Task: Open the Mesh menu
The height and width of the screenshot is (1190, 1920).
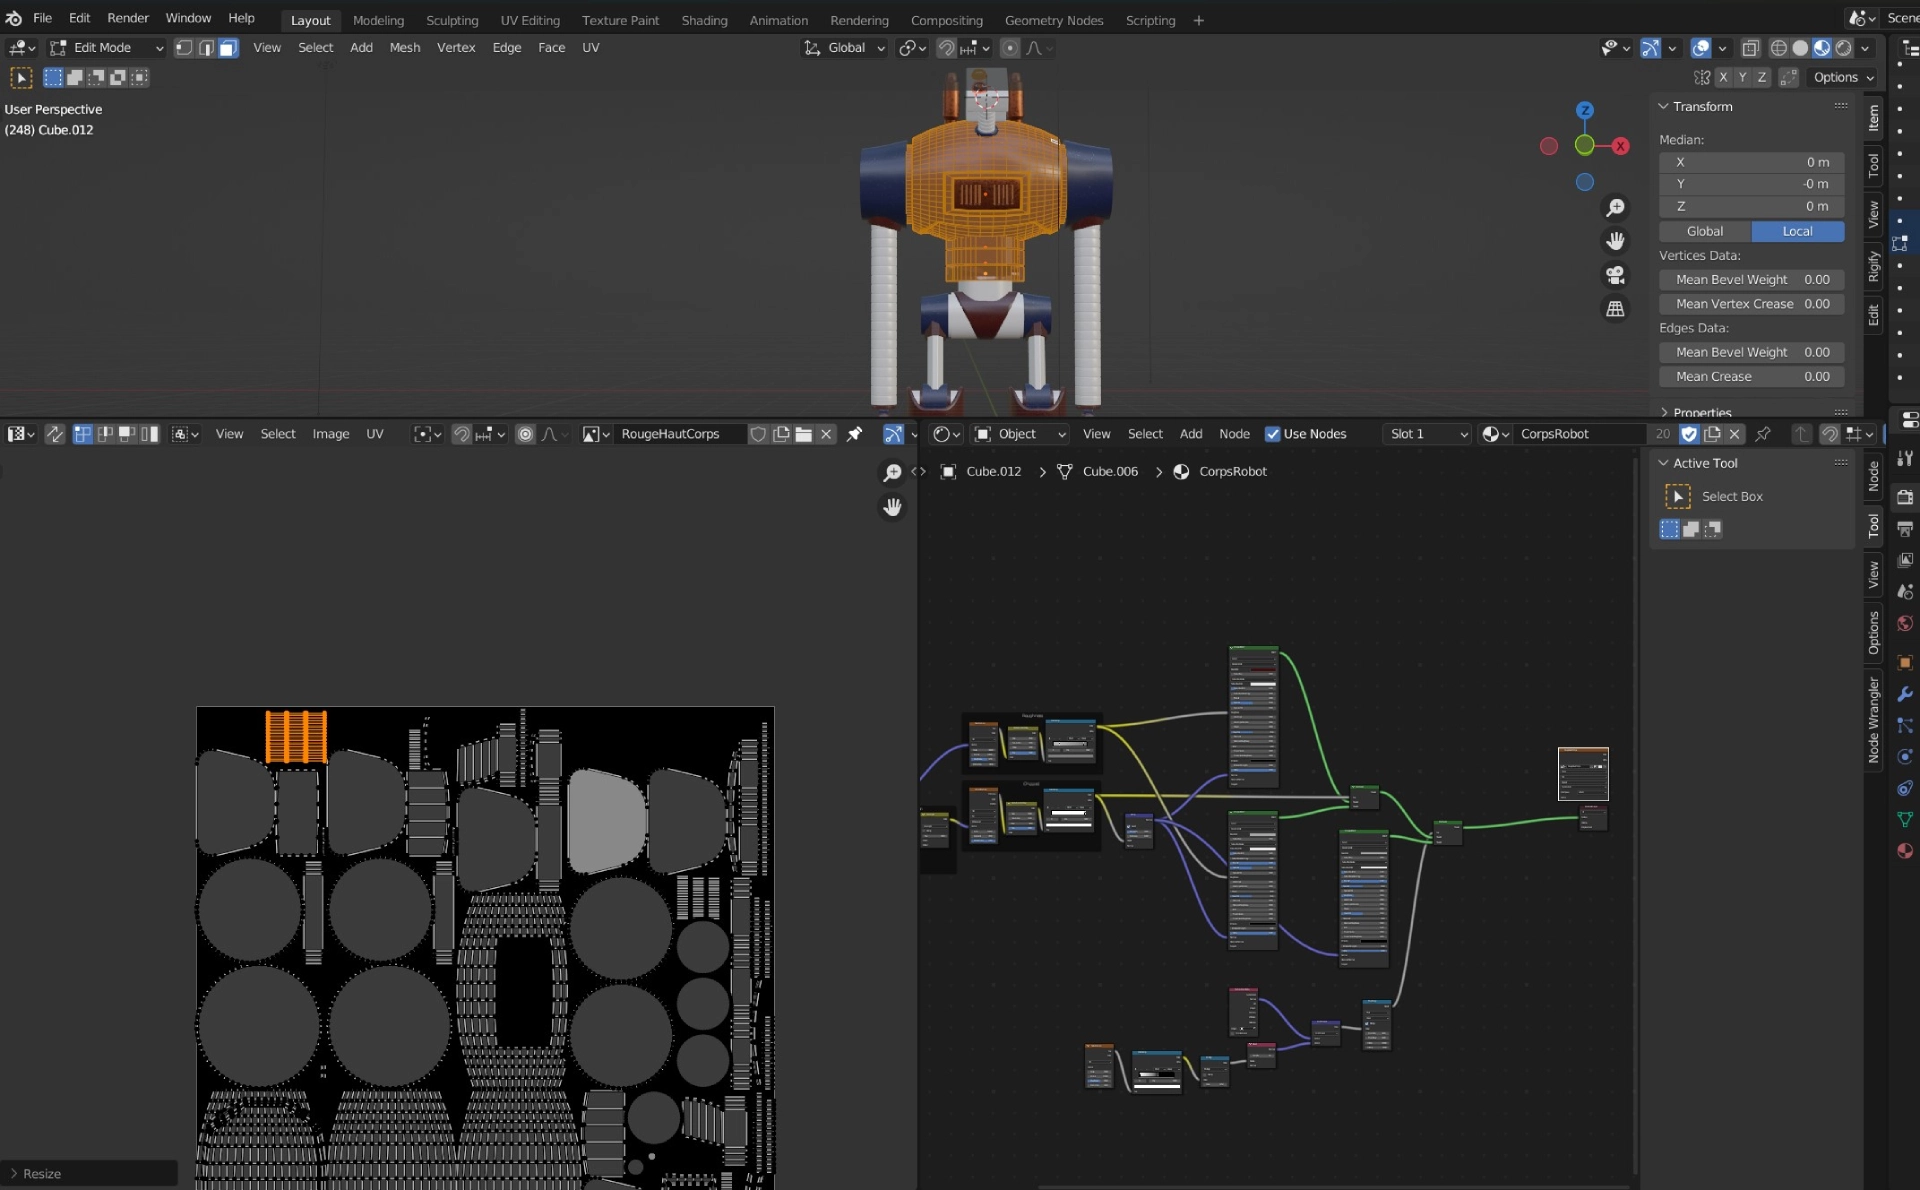Action: [404, 48]
